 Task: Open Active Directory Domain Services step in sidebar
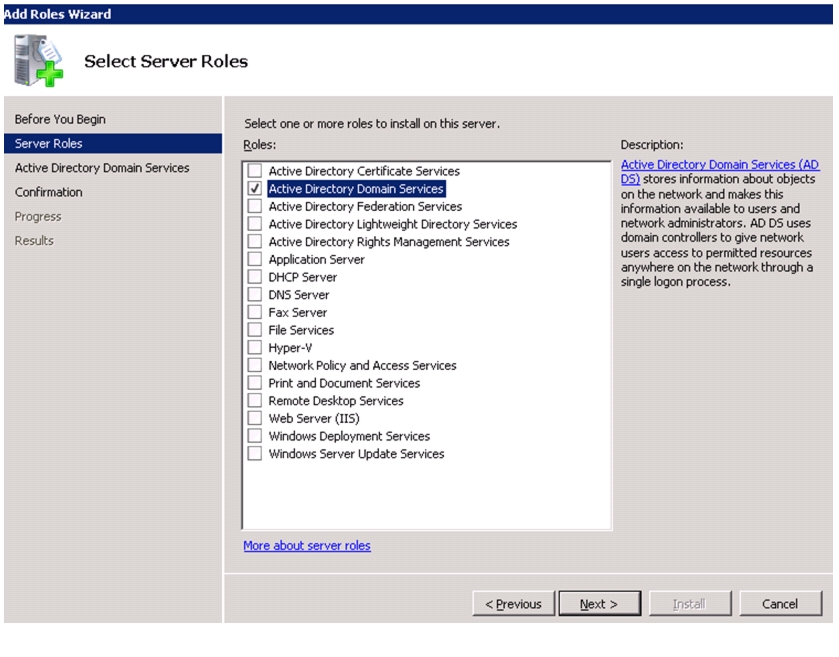102,168
